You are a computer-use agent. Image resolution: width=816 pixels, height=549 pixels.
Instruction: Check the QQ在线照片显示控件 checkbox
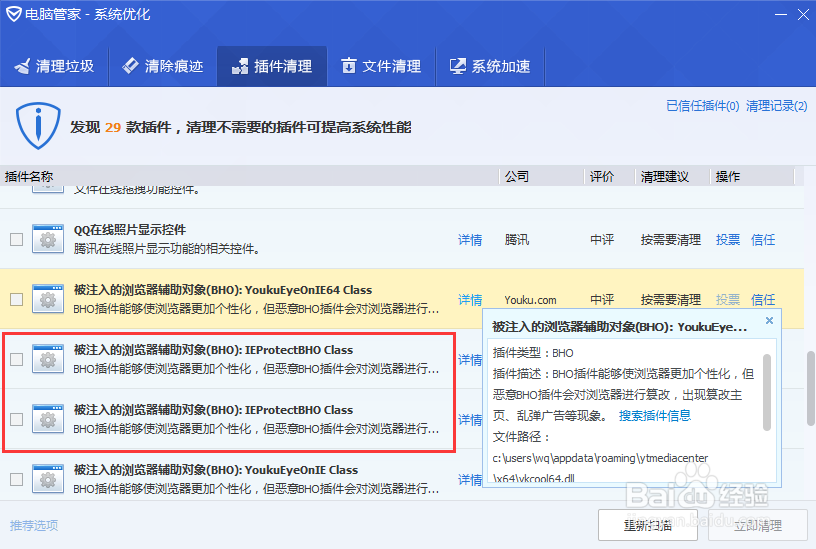17,239
